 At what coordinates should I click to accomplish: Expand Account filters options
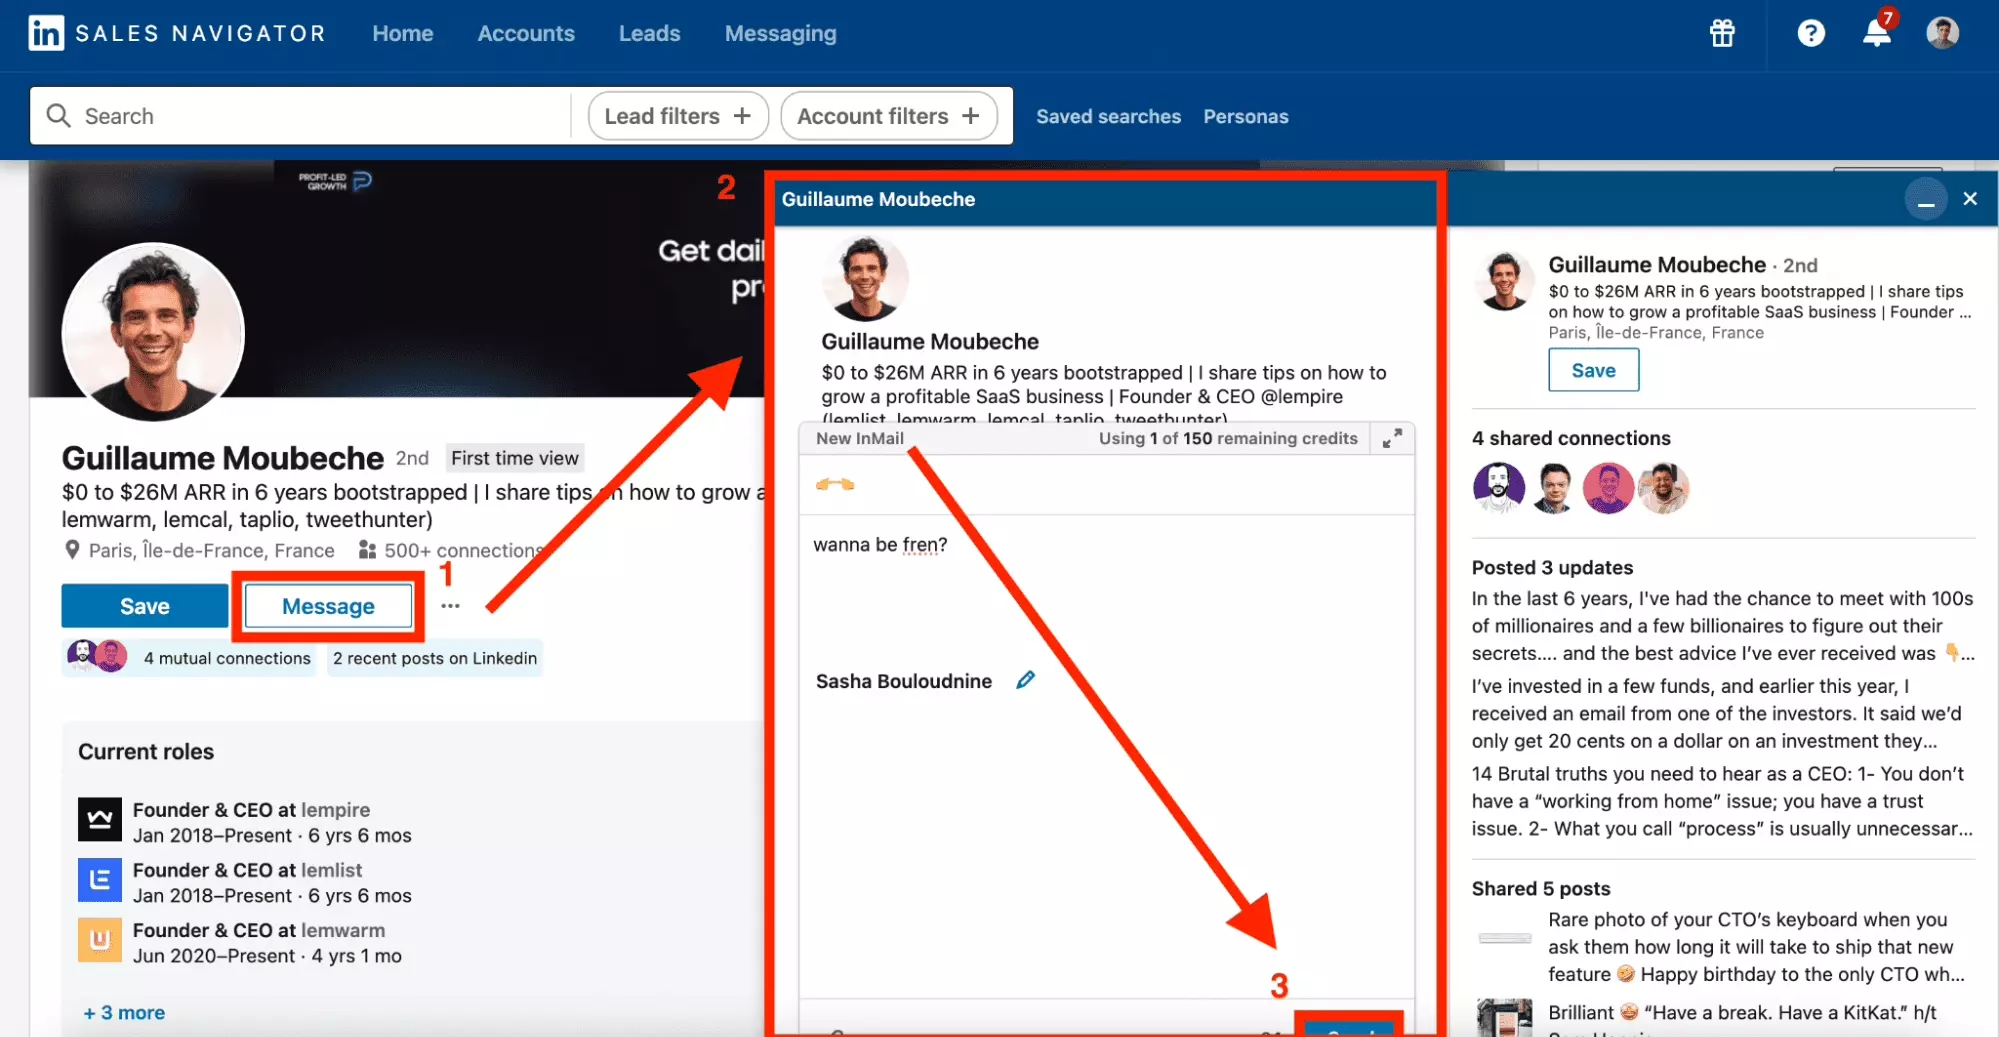coord(888,116)
